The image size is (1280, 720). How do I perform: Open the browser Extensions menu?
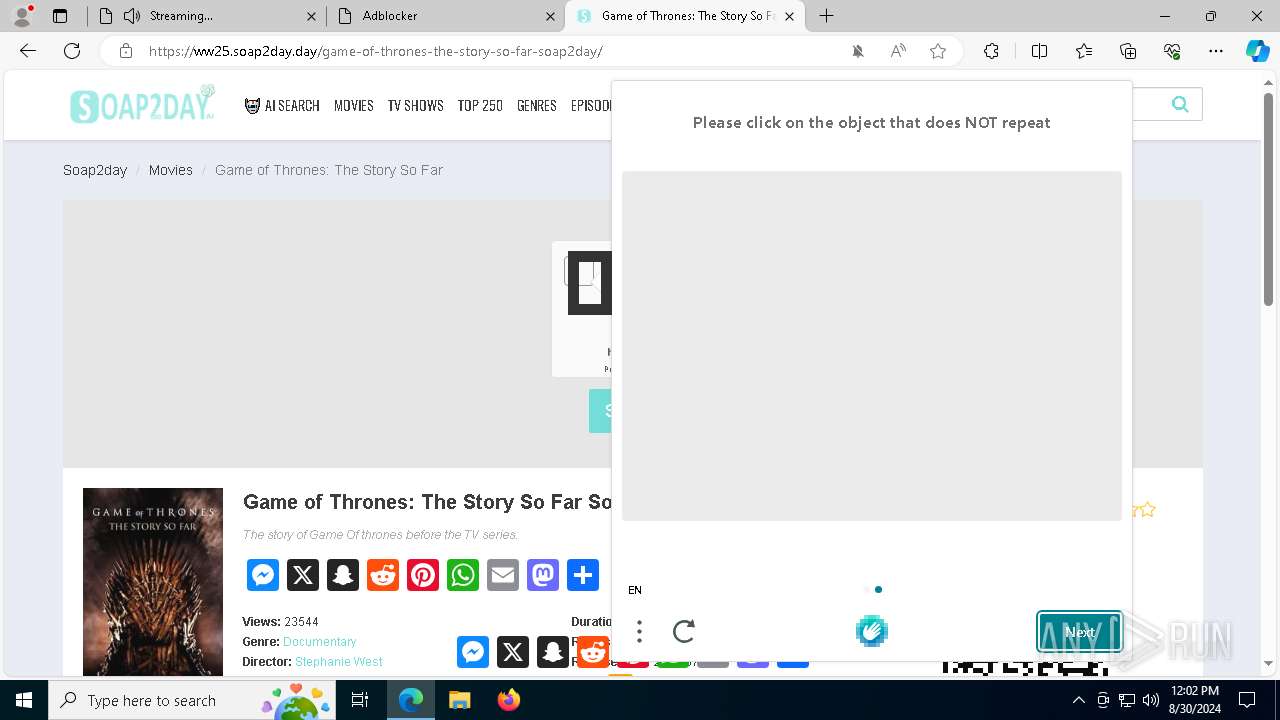pyautogui.click(x=991, y=51)
